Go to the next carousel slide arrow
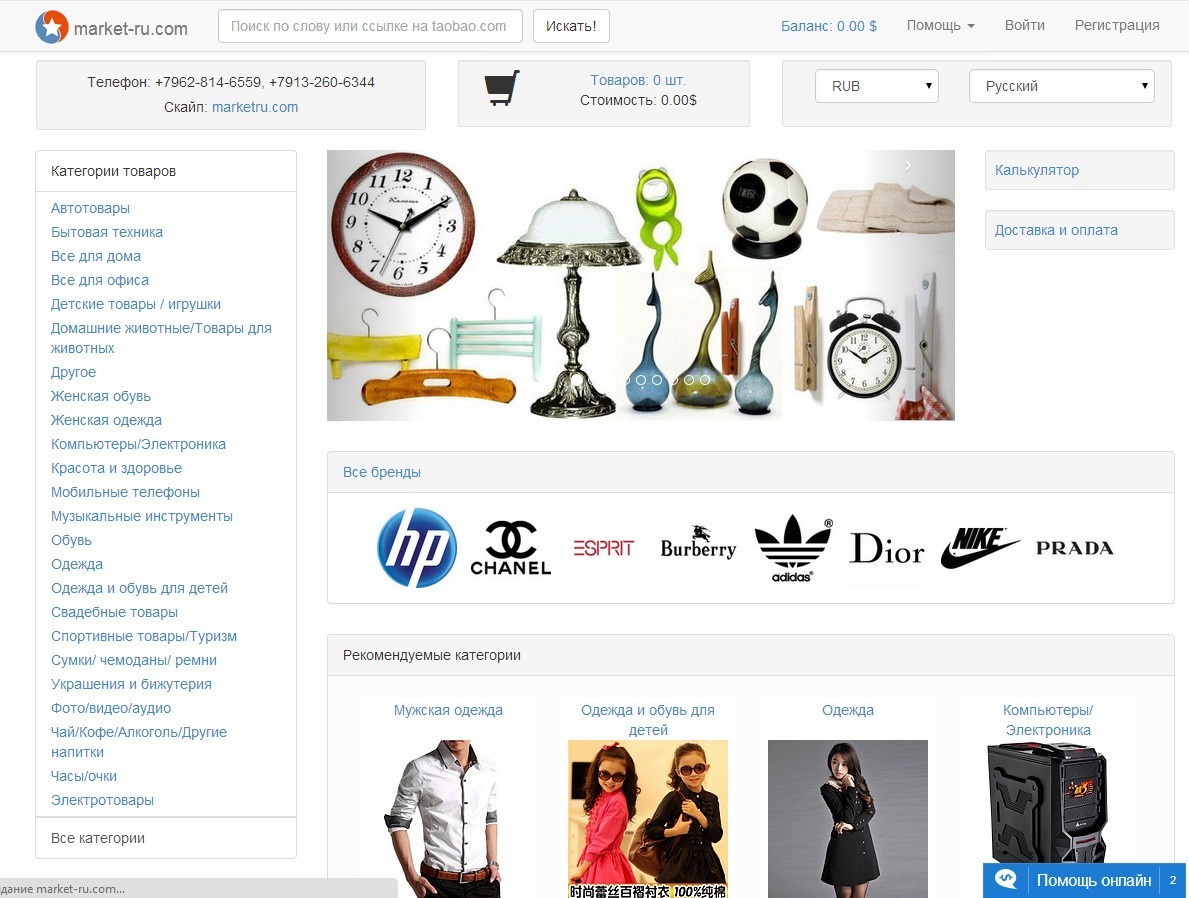1189x898 pixels. point(908,165)
